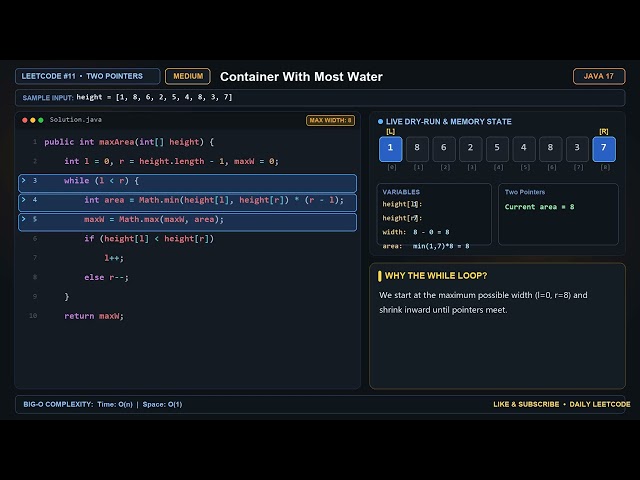The image size is (640, 480).
Task: Select the array cell with value 6
Action: click(444, 149)
